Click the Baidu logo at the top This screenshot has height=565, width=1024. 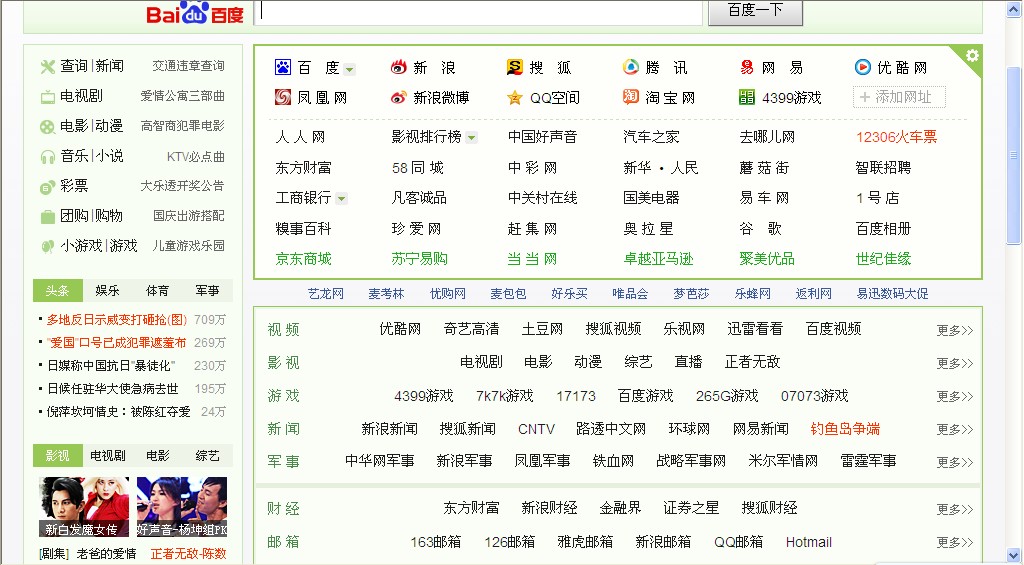pos(195,13)
